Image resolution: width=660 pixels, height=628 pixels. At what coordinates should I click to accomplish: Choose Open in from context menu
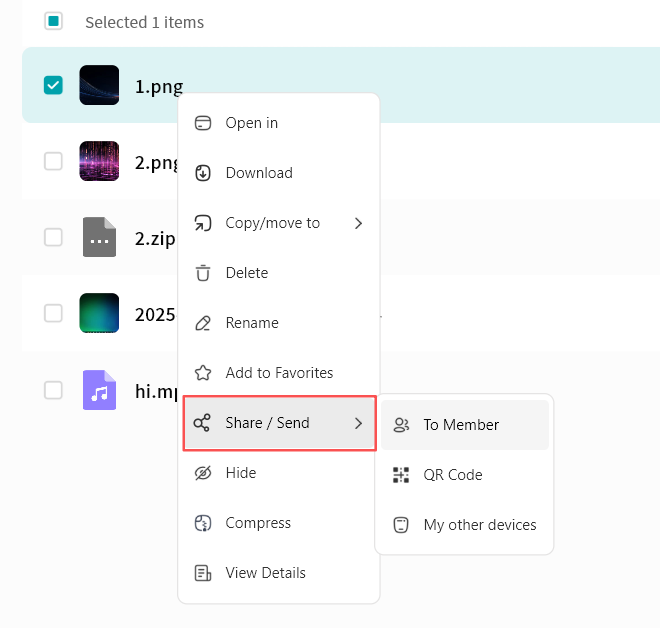[252, 123]
